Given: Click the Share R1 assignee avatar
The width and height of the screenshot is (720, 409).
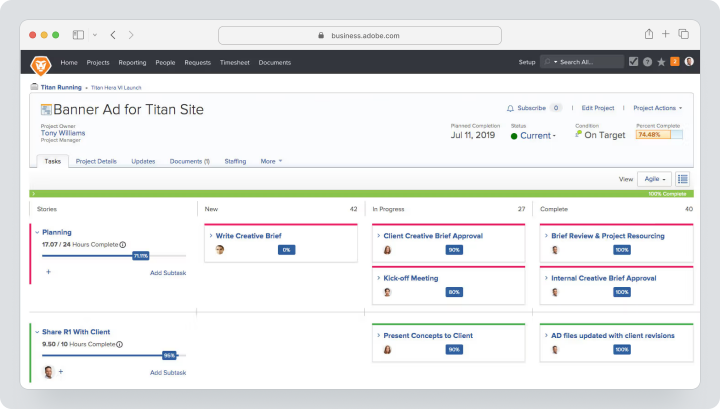Looking at the screenshot, I should [49, 372].
